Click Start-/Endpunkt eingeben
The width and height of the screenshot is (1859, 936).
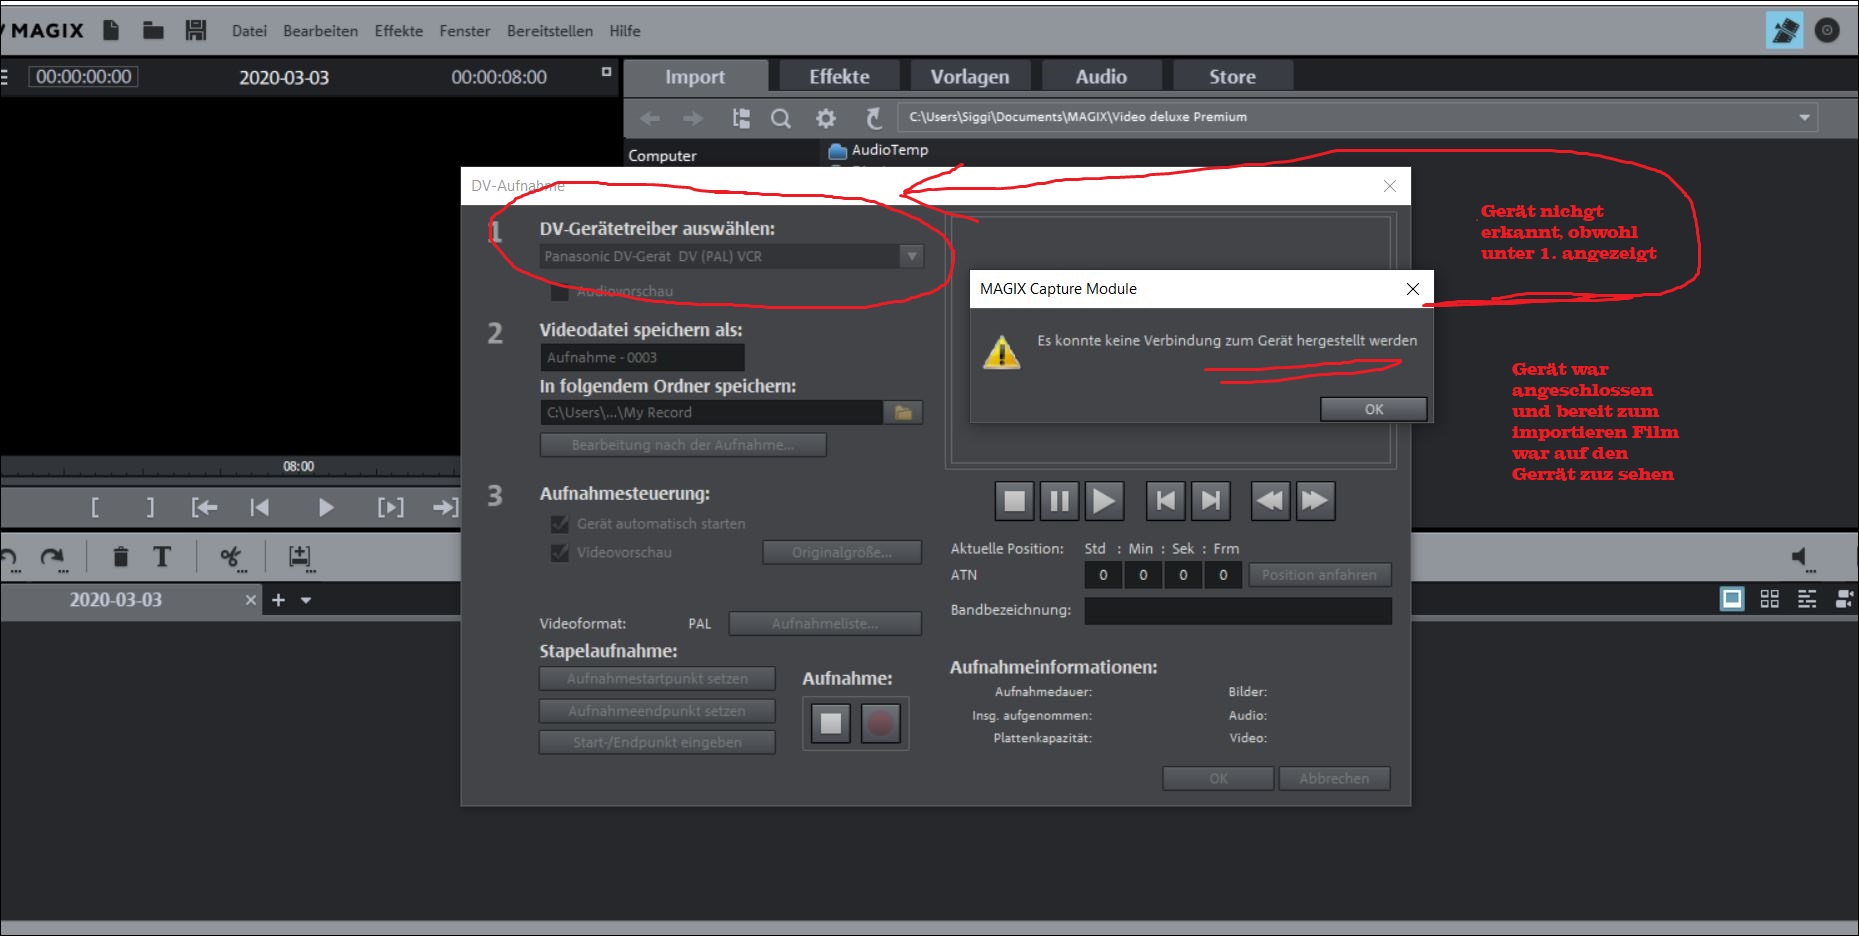[x=657, y=742]
